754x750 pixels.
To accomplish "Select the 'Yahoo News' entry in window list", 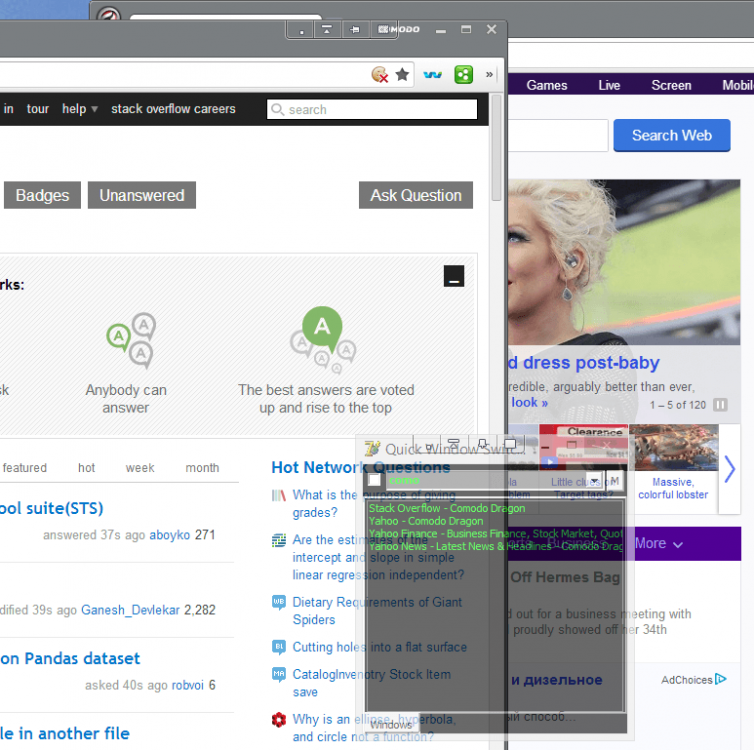I will tap(495, 546).
